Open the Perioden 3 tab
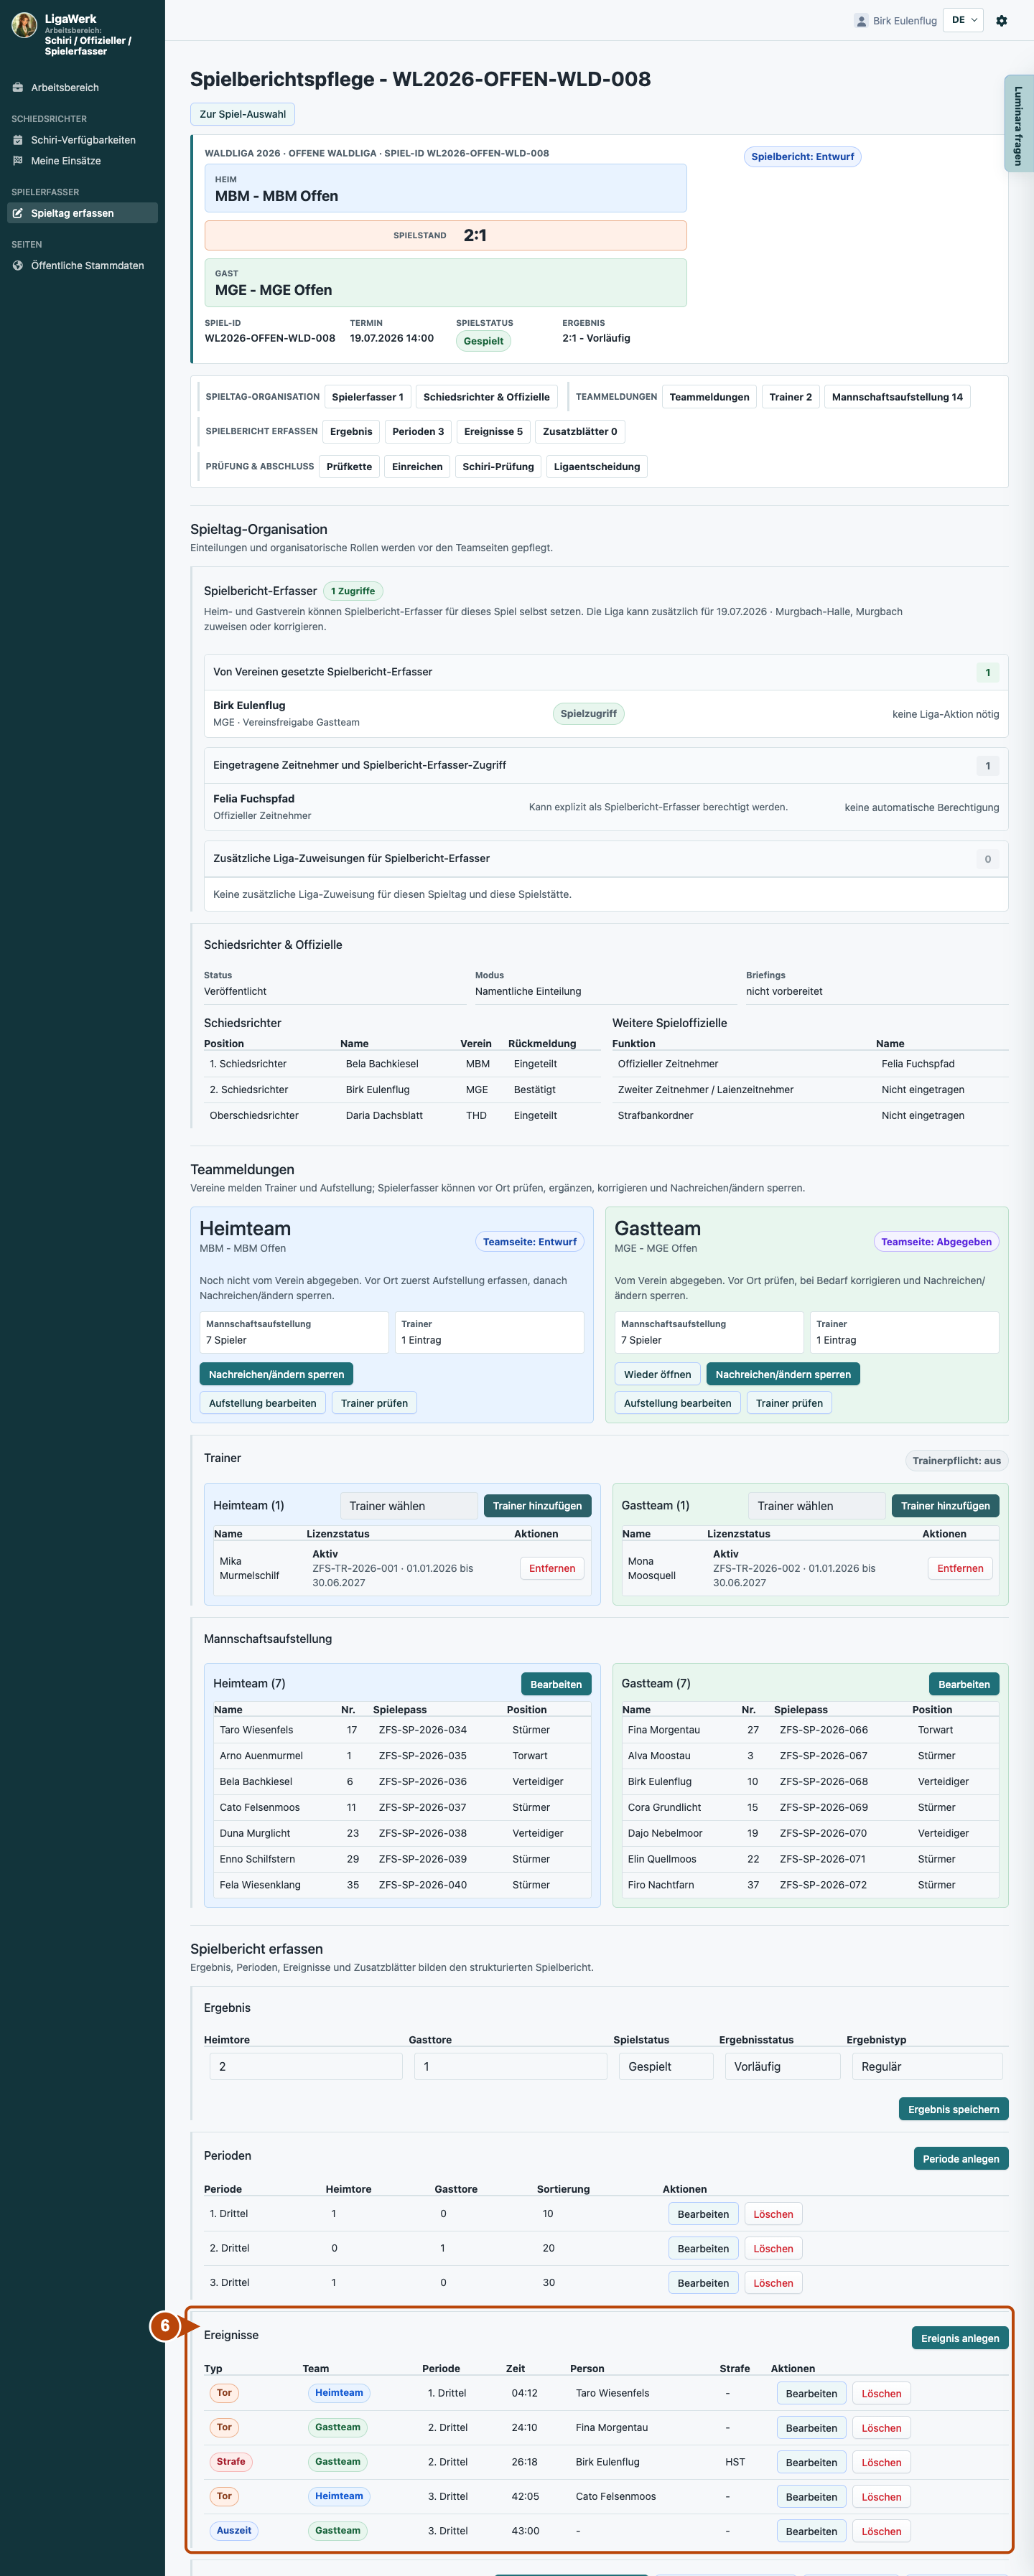The width and height of the screenshot is (1034, 2576). pos(418,432)
